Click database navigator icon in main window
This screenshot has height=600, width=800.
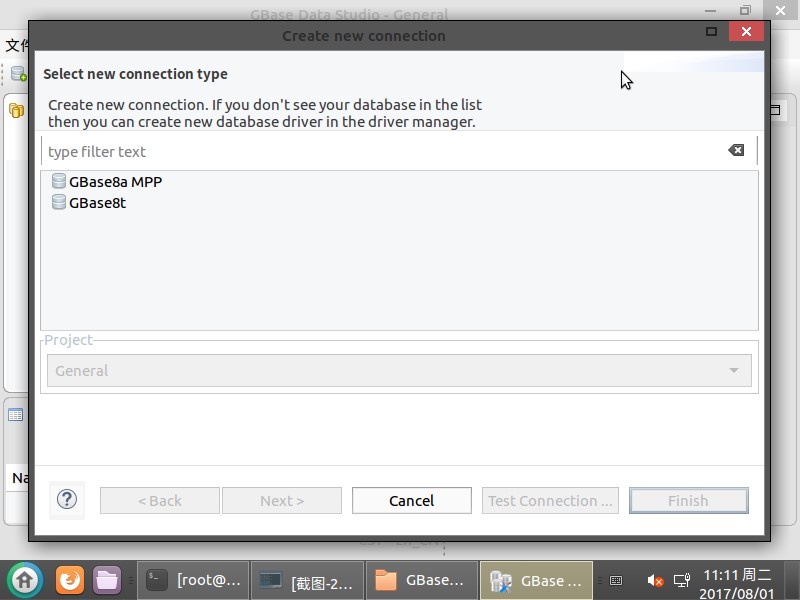(x=16, y=110)
